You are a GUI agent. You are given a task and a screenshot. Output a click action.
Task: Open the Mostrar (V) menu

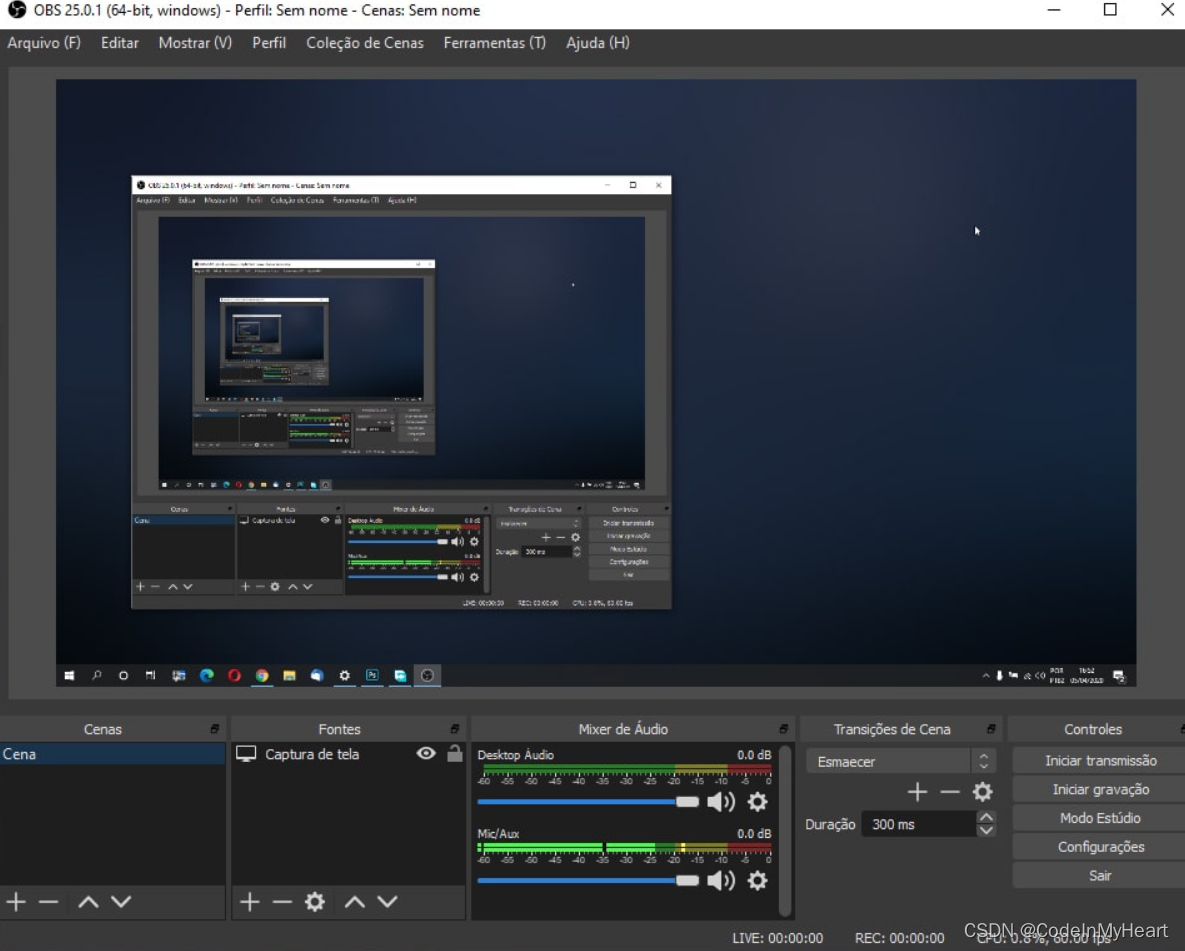(x=195, y=43)
